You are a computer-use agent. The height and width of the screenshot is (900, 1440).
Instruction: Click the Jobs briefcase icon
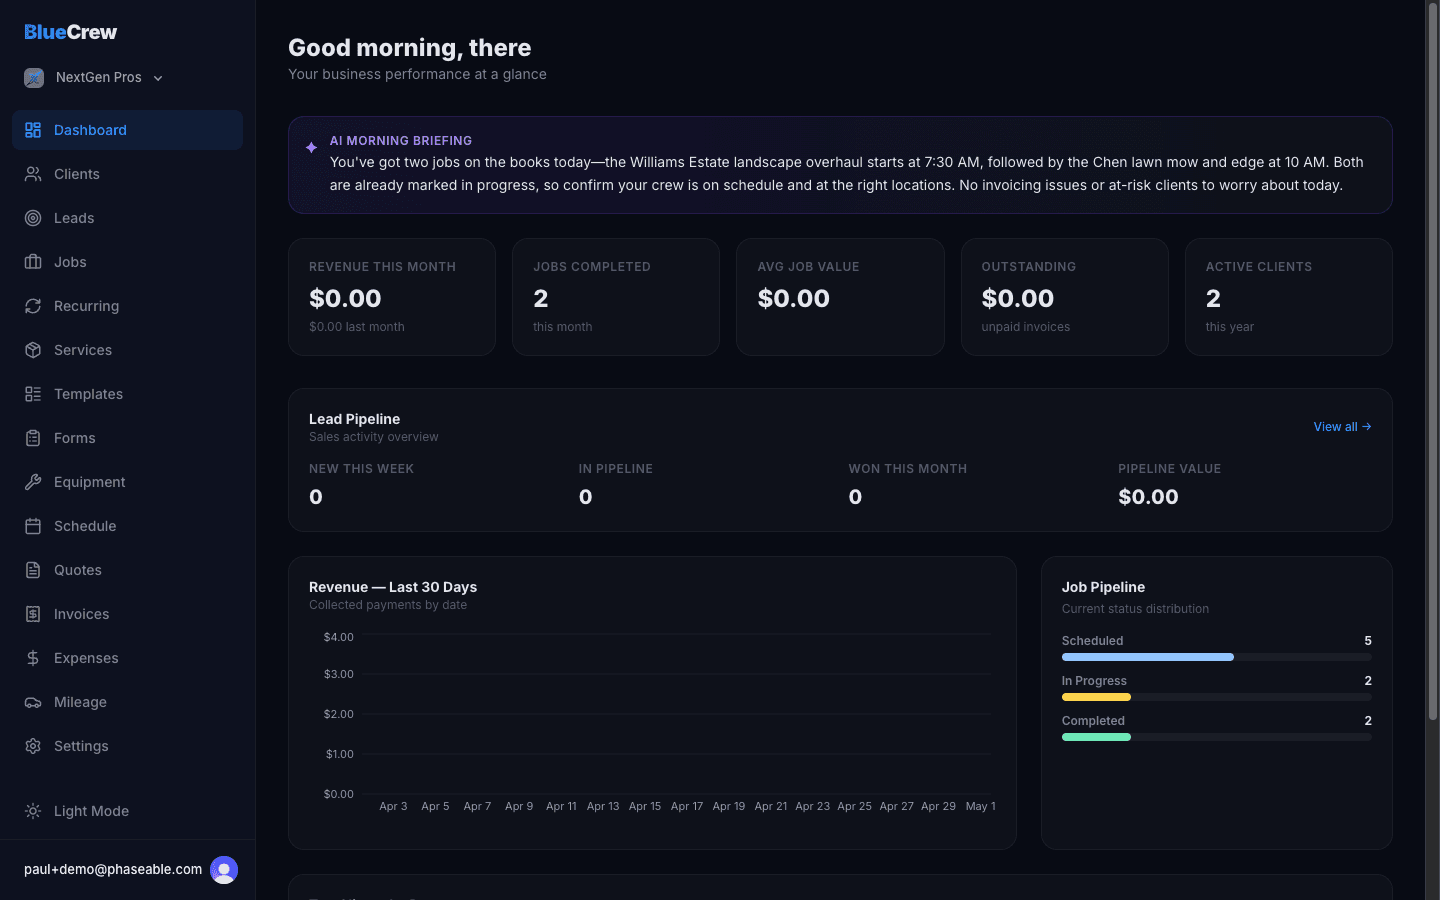[x=33, y=262]
